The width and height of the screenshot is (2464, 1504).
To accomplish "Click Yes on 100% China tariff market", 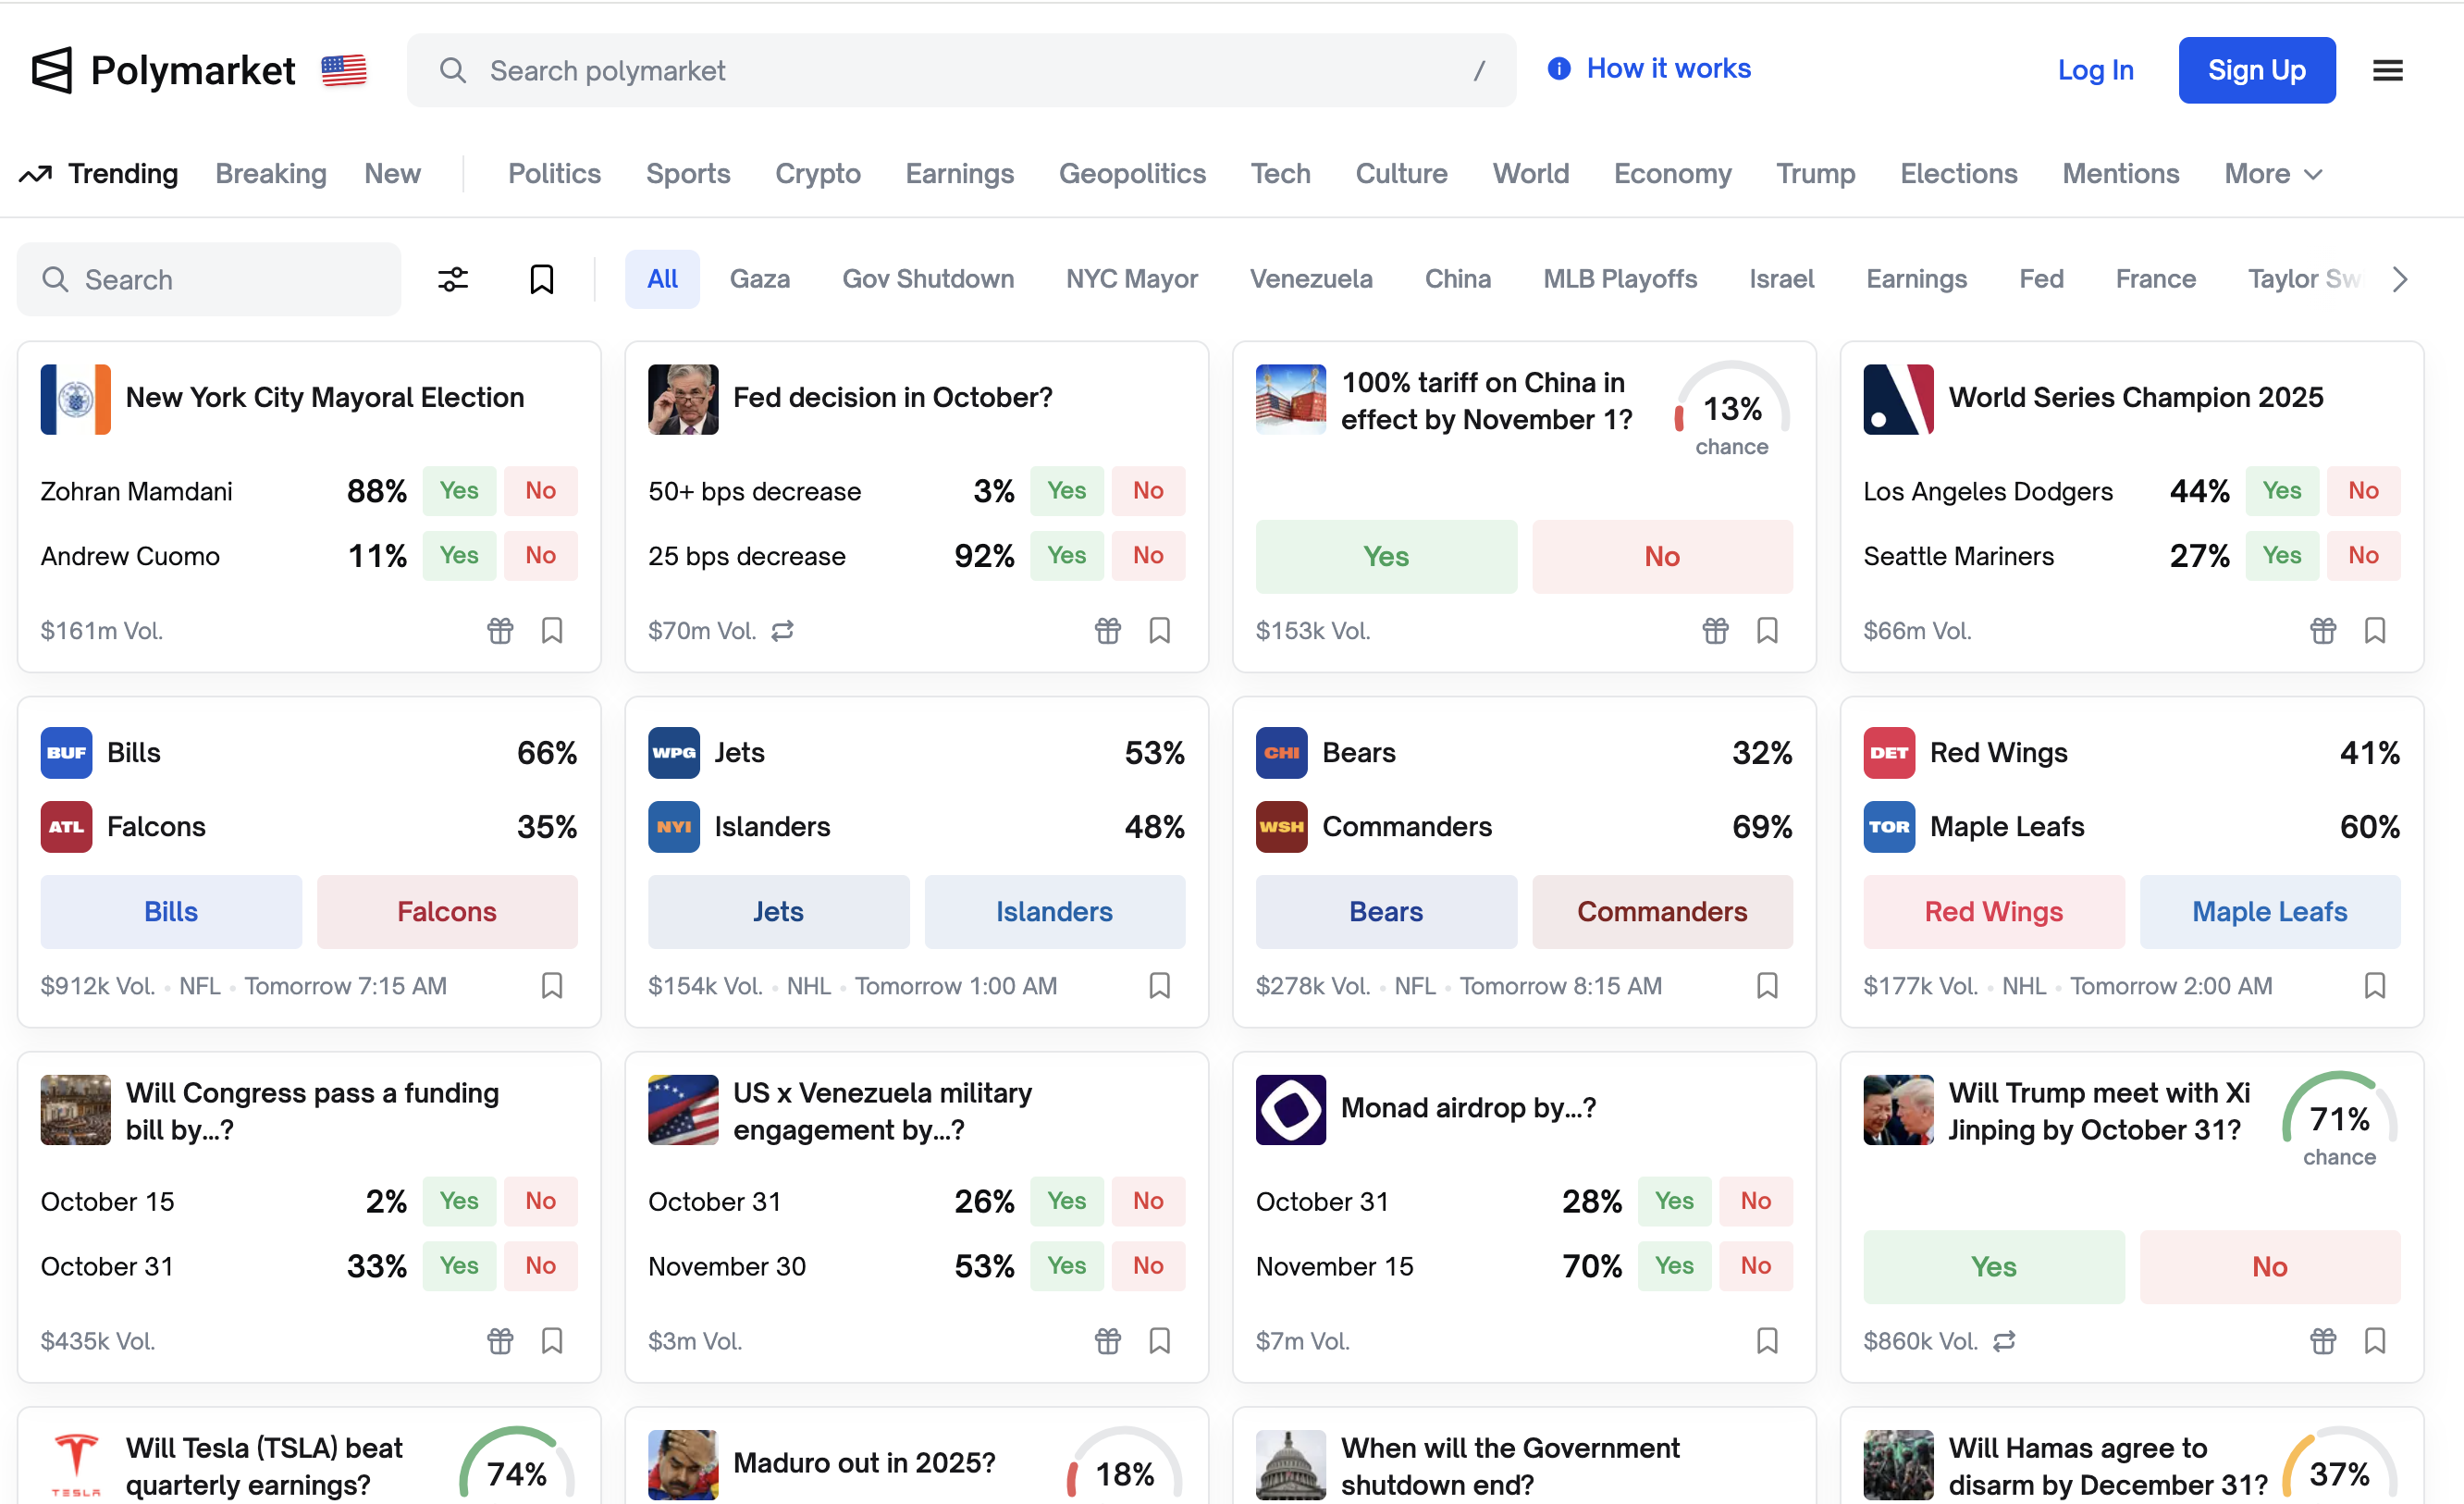I will (x=1385, y=557).
